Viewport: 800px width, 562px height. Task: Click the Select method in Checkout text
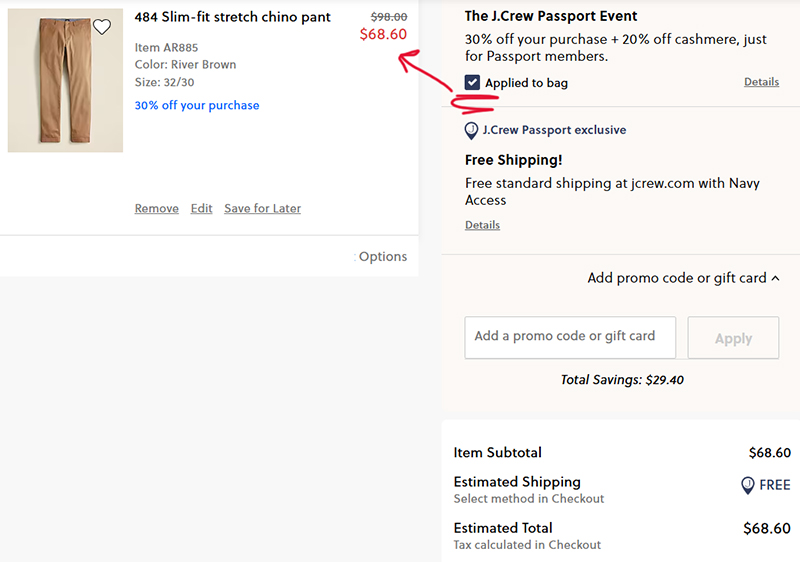529,498
